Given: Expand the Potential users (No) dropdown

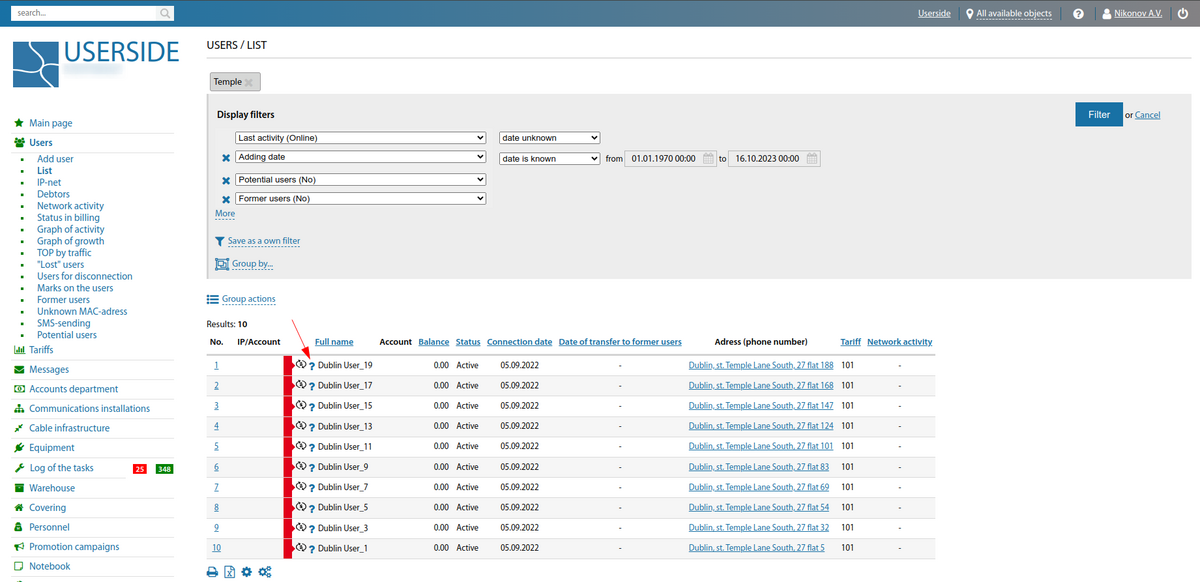Looking at the screenshot, I should tap(360, 180).
